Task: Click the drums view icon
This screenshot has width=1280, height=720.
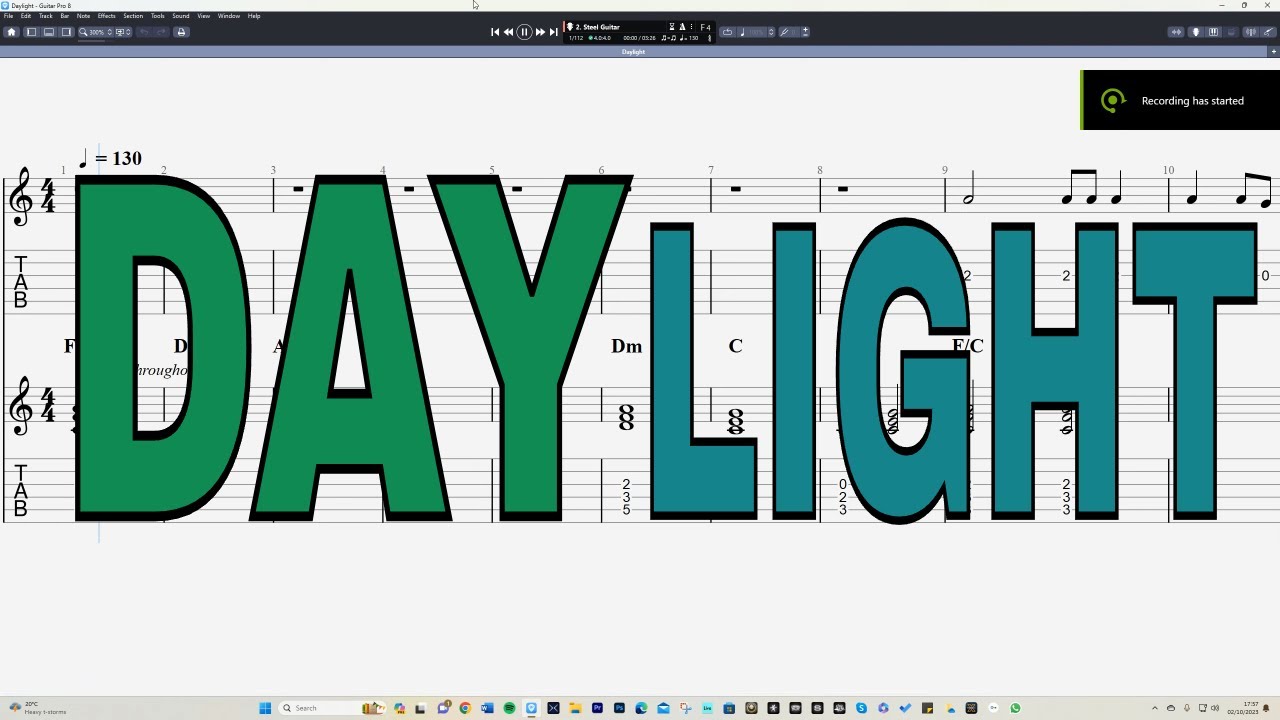Action: click(x=1231, y=32)
